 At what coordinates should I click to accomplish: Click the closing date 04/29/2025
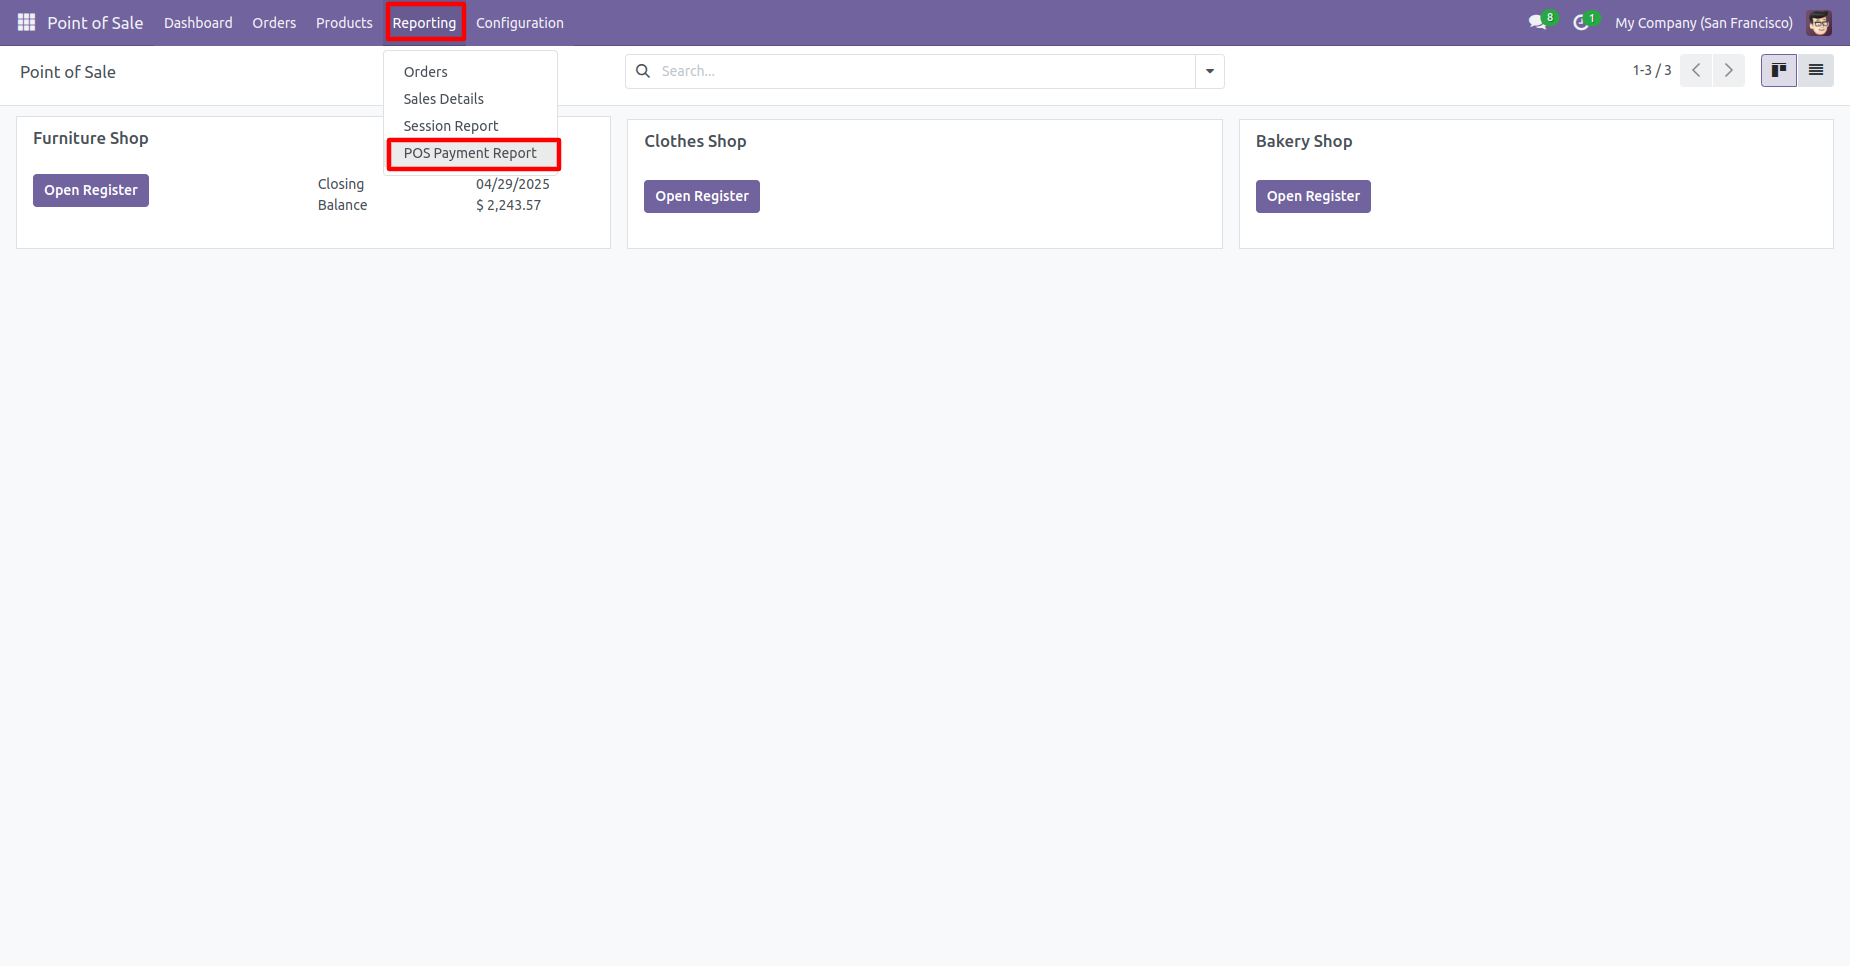pyautogui.click(x=513, y=184)
